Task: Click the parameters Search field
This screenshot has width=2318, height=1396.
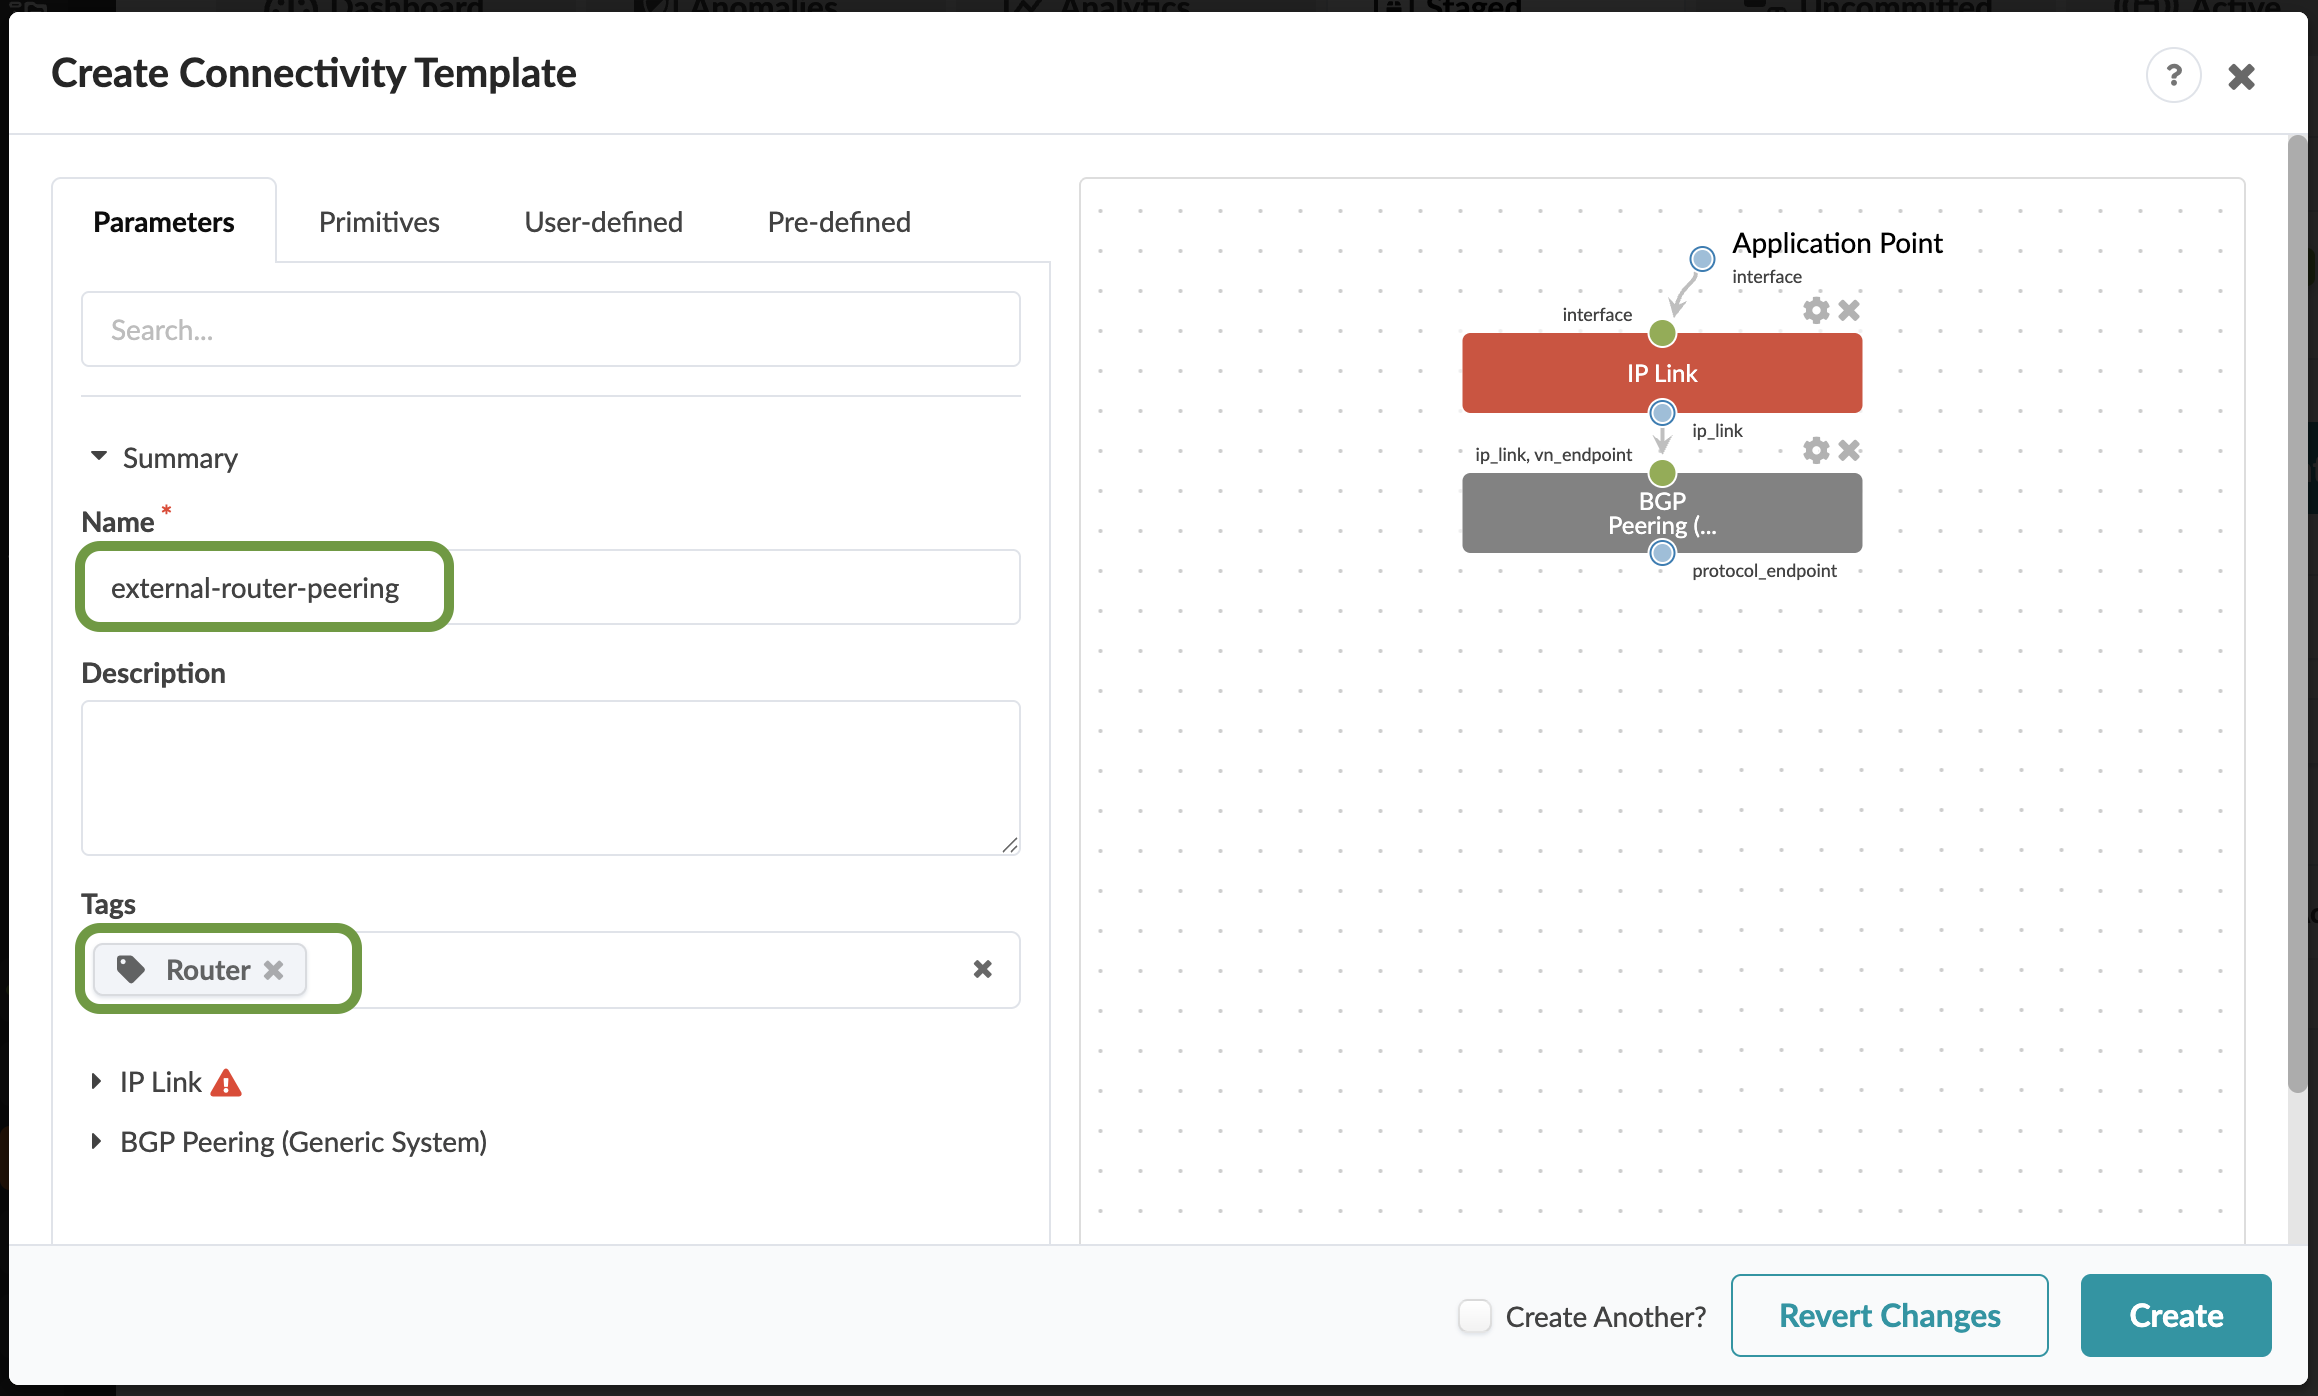Action: pos(551,329)
